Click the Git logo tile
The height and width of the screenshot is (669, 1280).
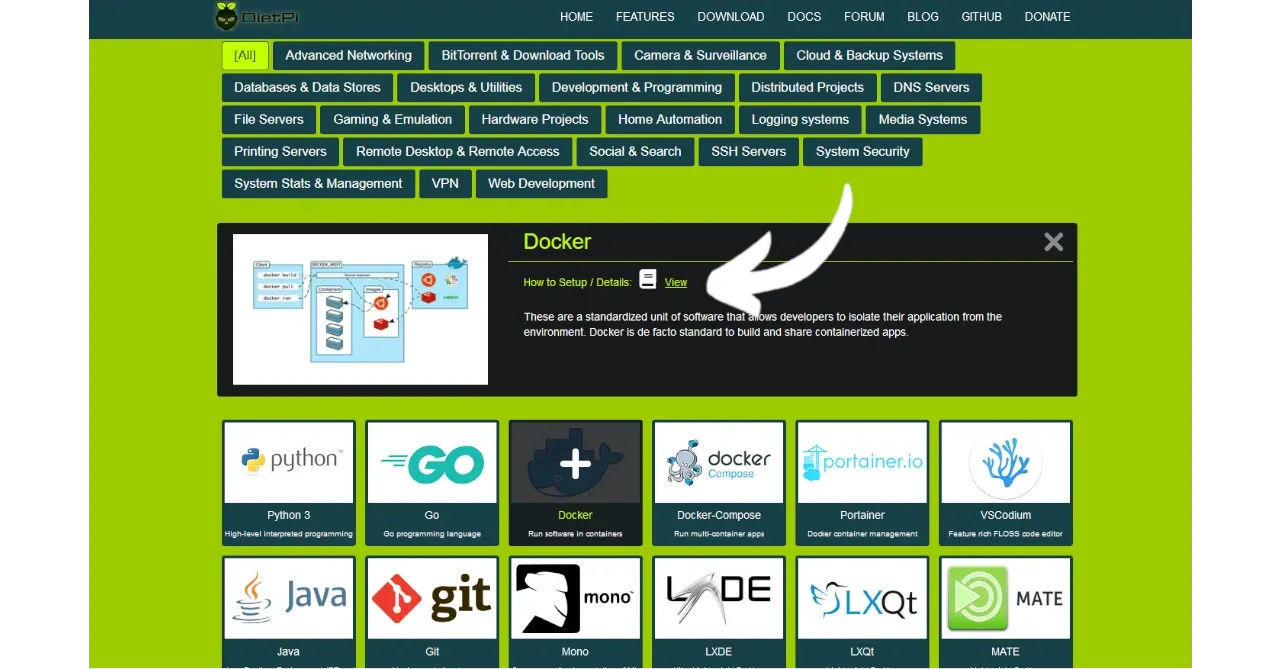[432, 598]
